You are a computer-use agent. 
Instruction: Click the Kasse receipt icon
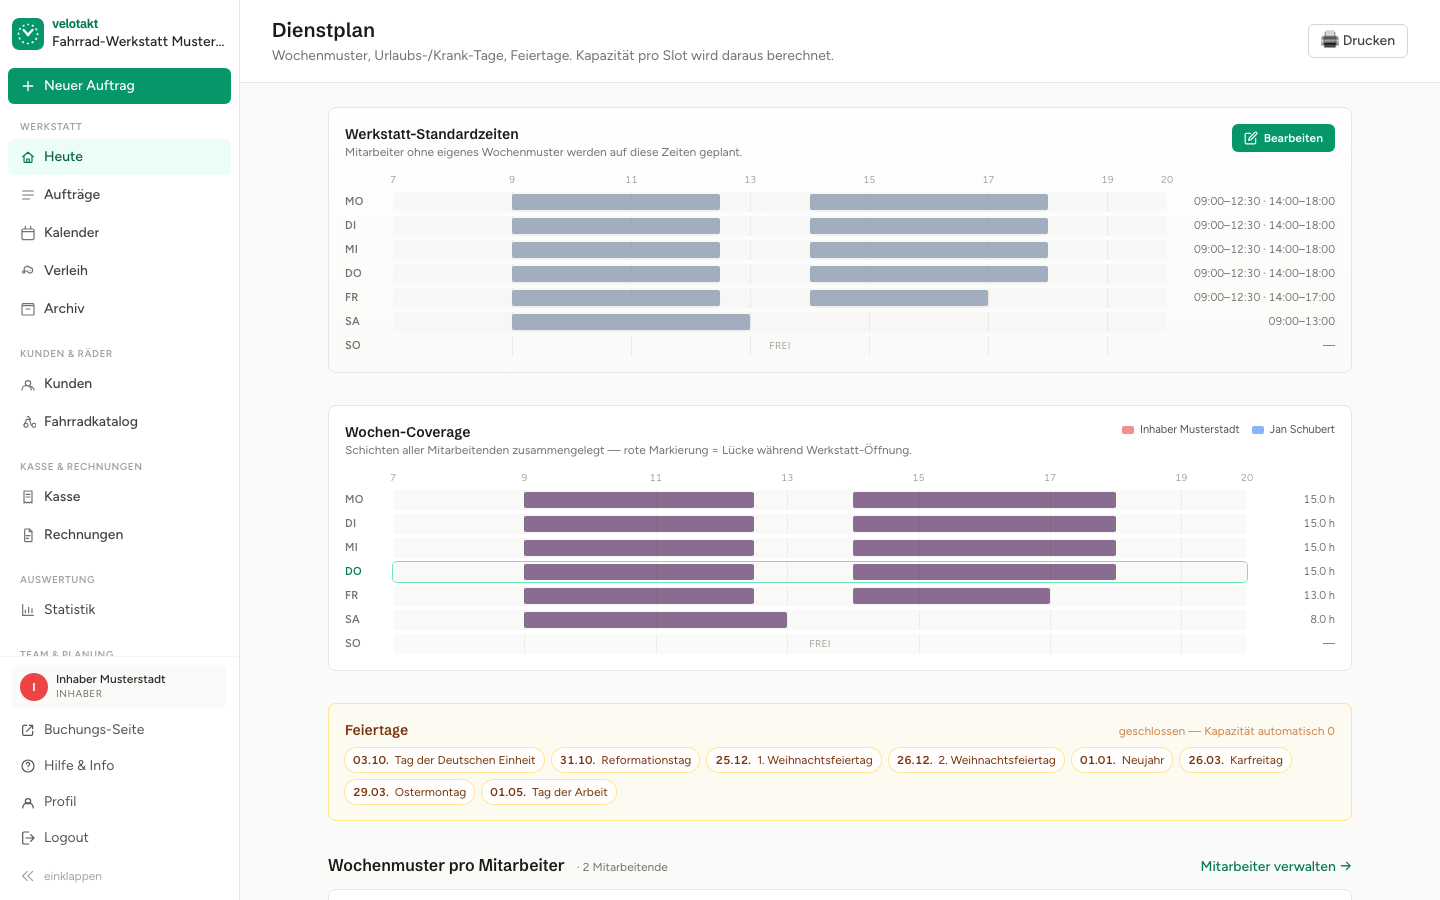coord(28,497)
